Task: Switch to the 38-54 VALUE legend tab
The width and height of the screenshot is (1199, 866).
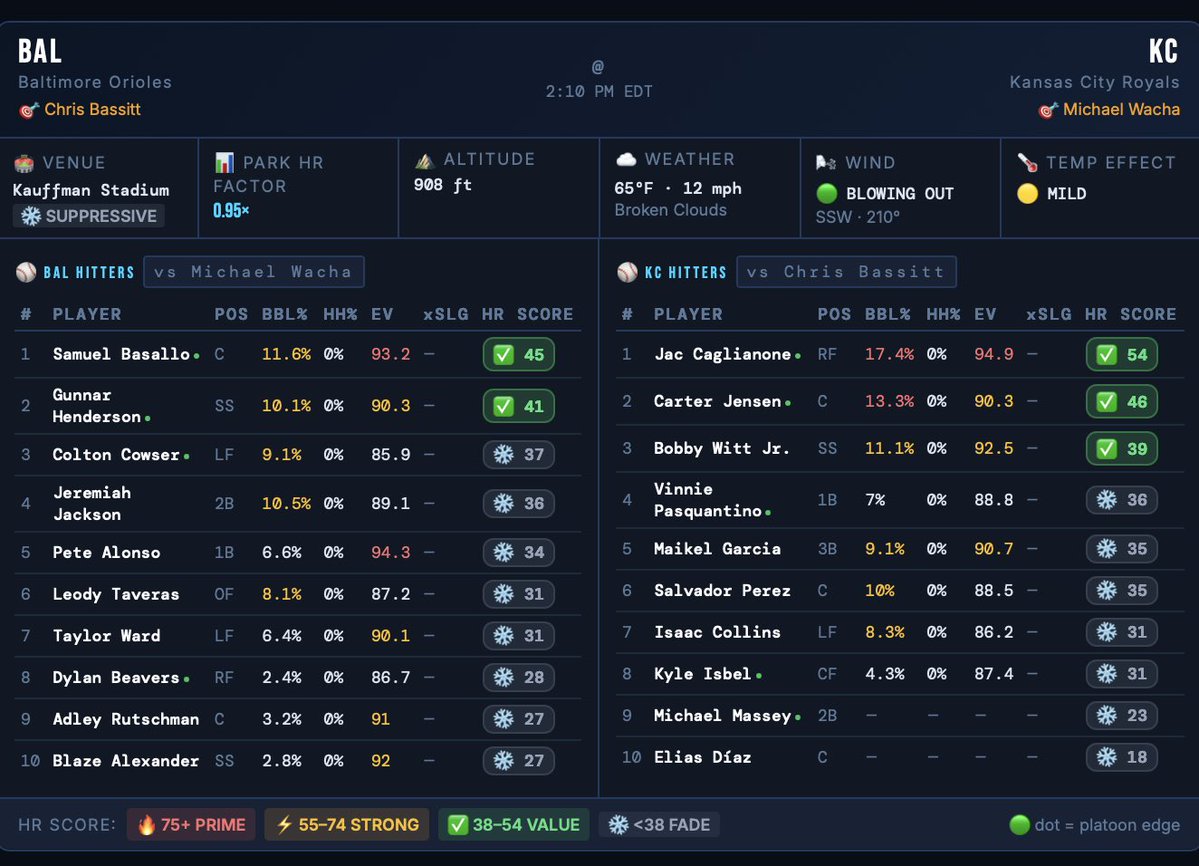Action: [513, 824]
